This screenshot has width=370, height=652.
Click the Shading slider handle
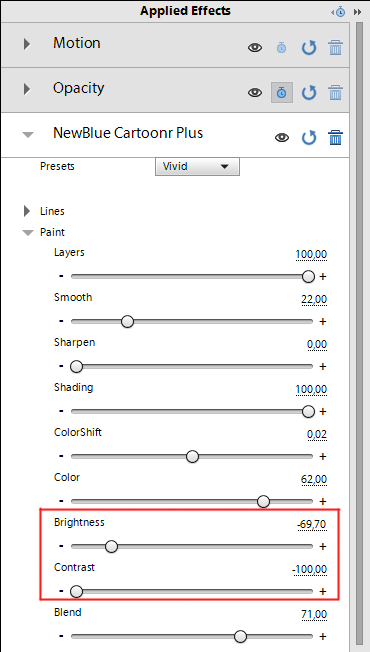pos(308,412)
